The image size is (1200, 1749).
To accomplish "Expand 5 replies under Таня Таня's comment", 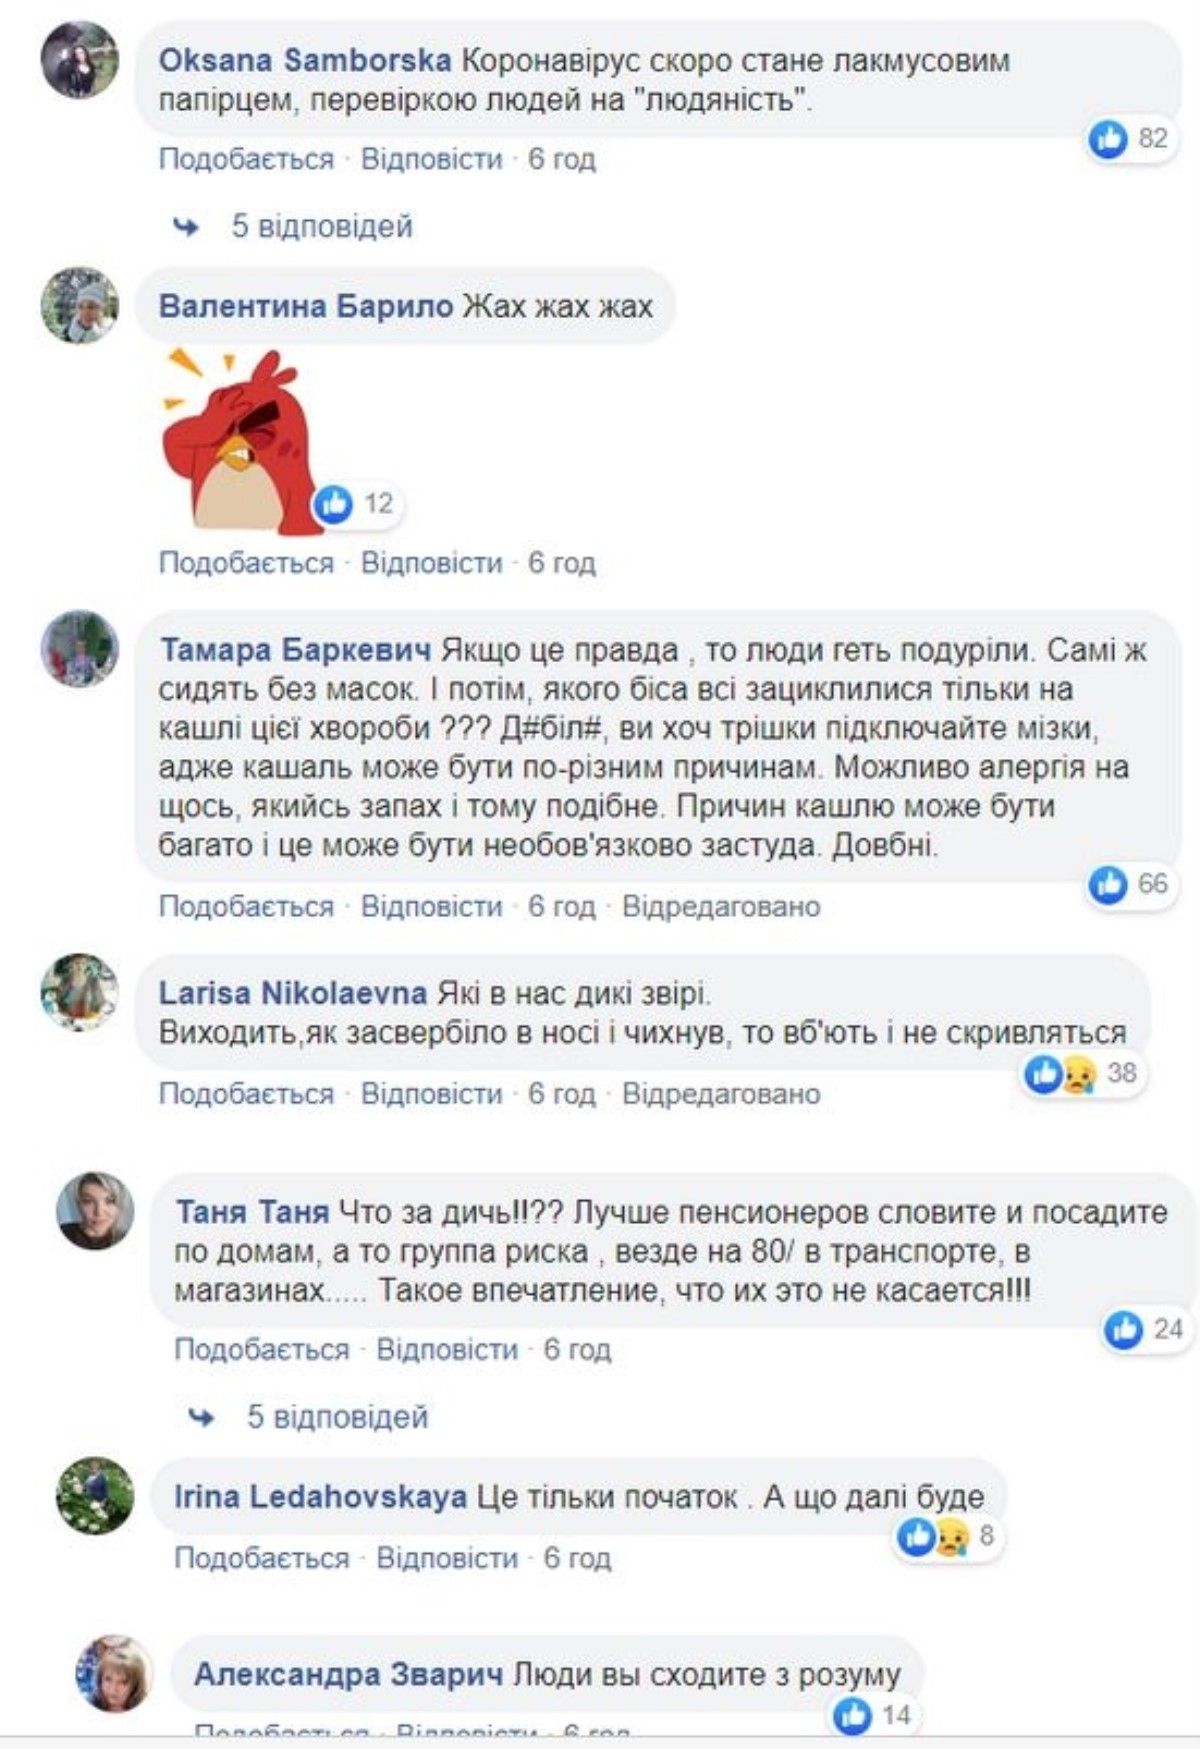I will [338, 1417].
